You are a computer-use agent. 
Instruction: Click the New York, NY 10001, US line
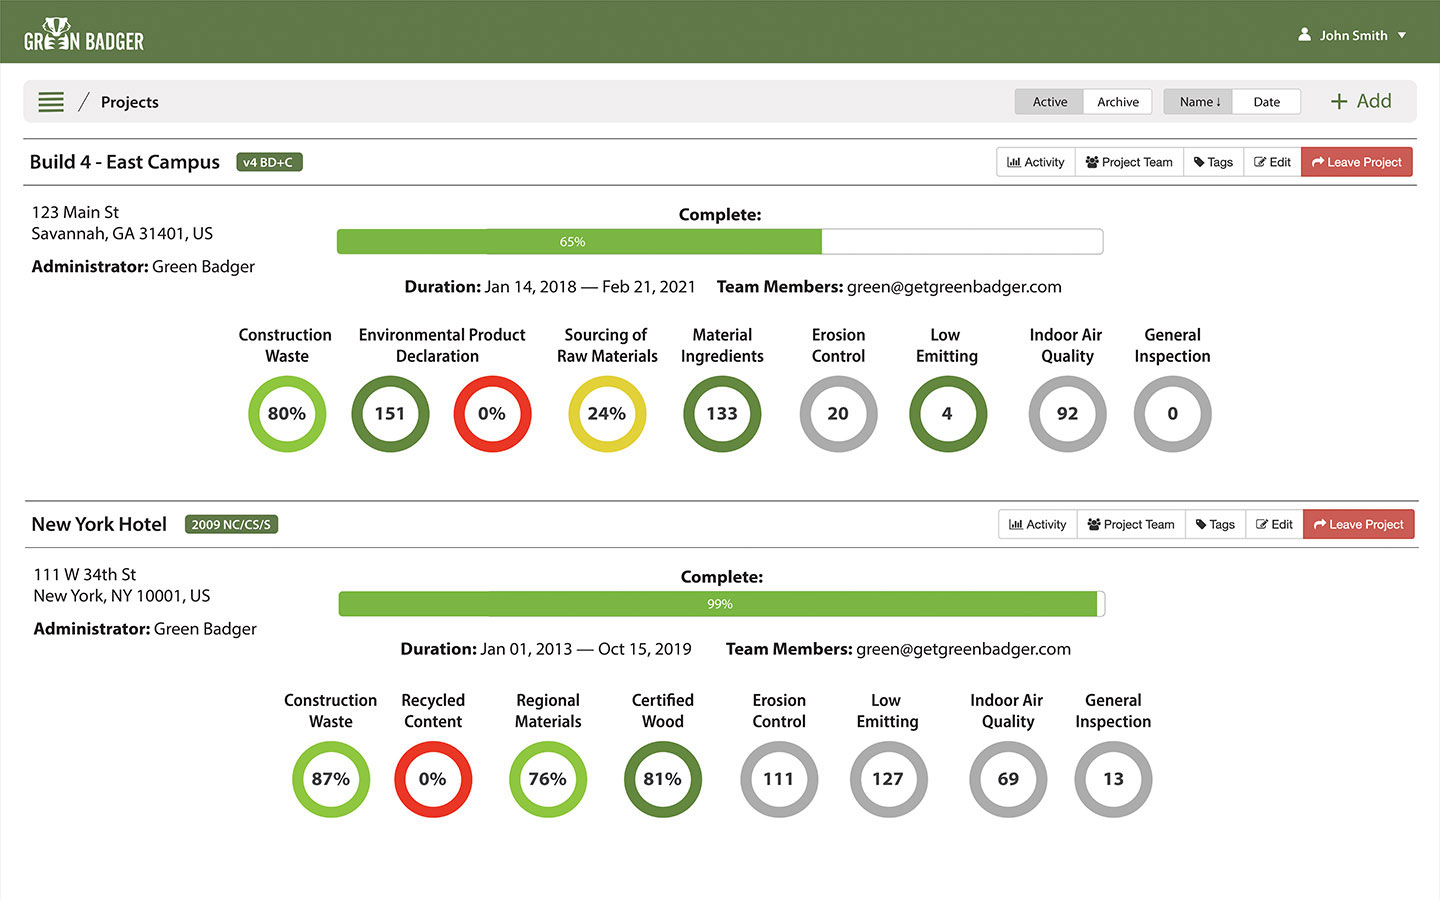[122, 596]
